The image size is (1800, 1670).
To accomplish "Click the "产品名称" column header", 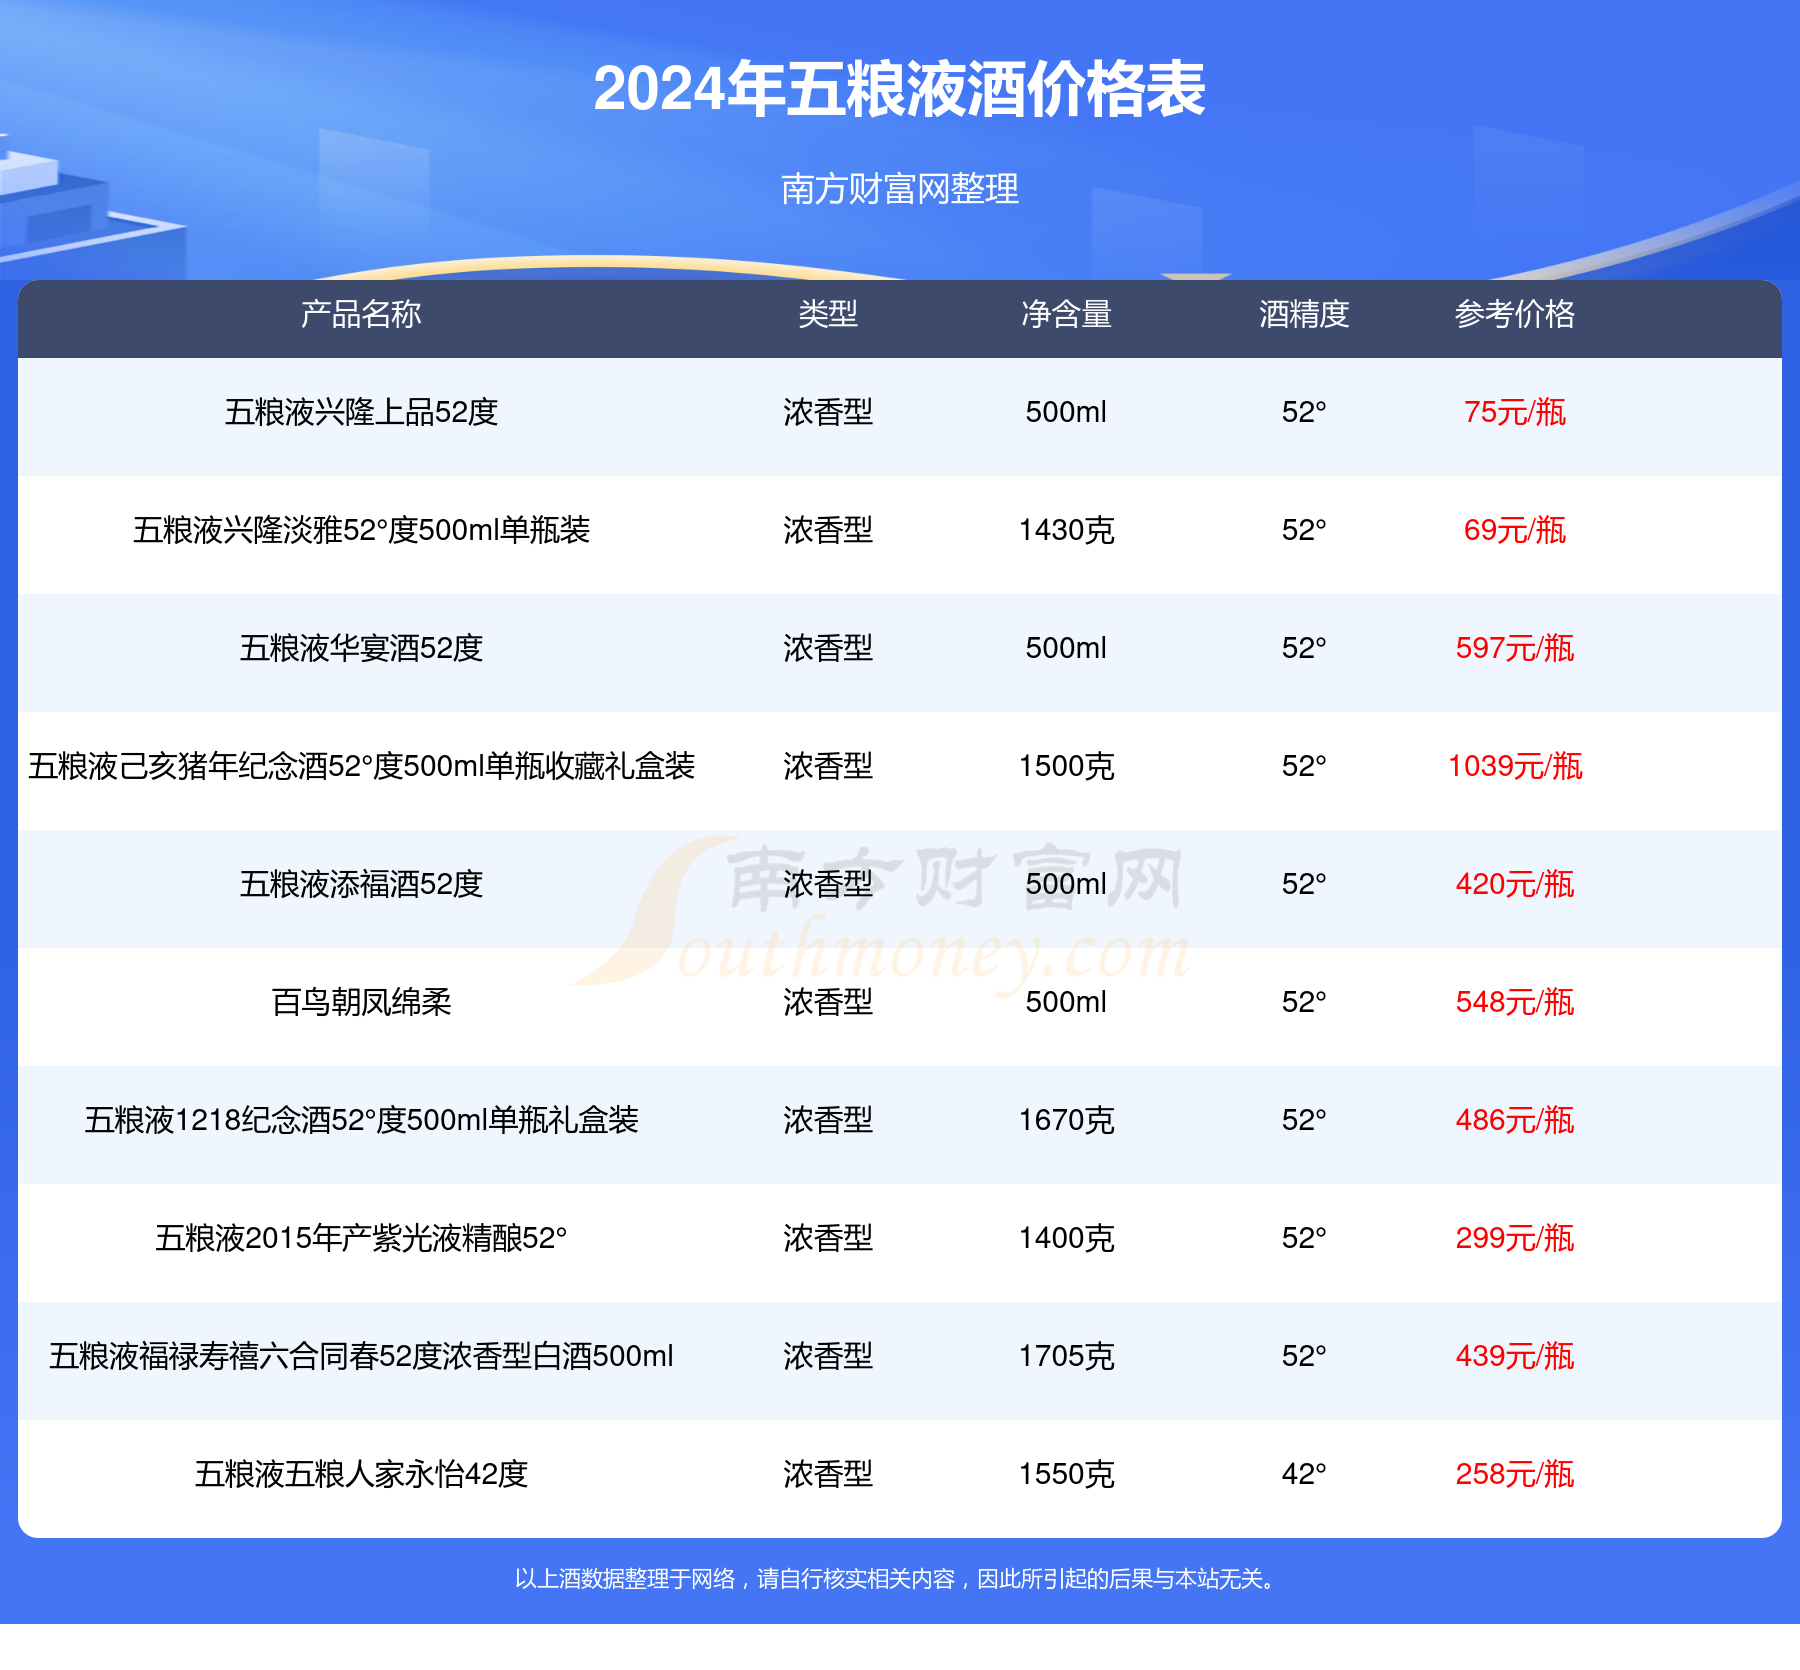I will click(361, 314).
